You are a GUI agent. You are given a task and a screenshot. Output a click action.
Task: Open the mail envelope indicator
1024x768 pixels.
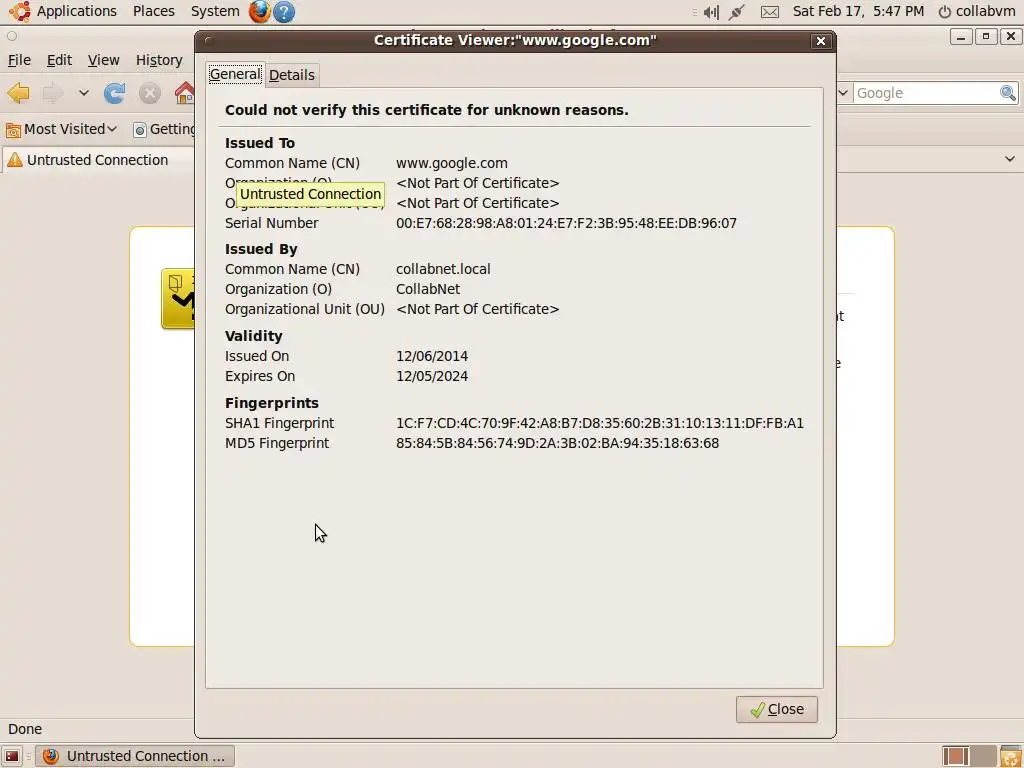point(770,12)
